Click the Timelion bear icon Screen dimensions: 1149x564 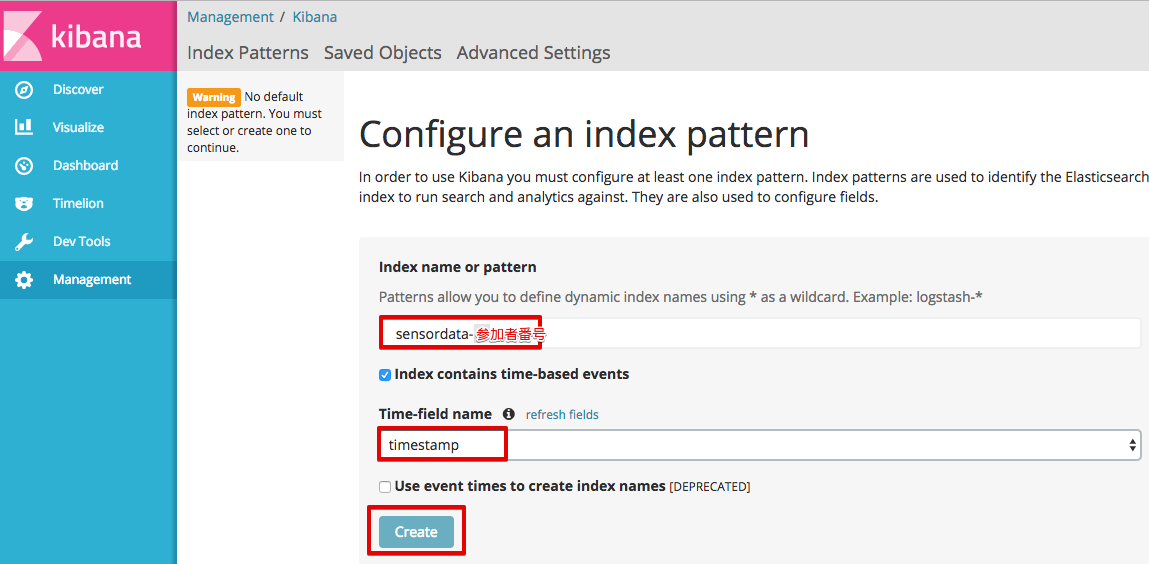click(24, 204)
